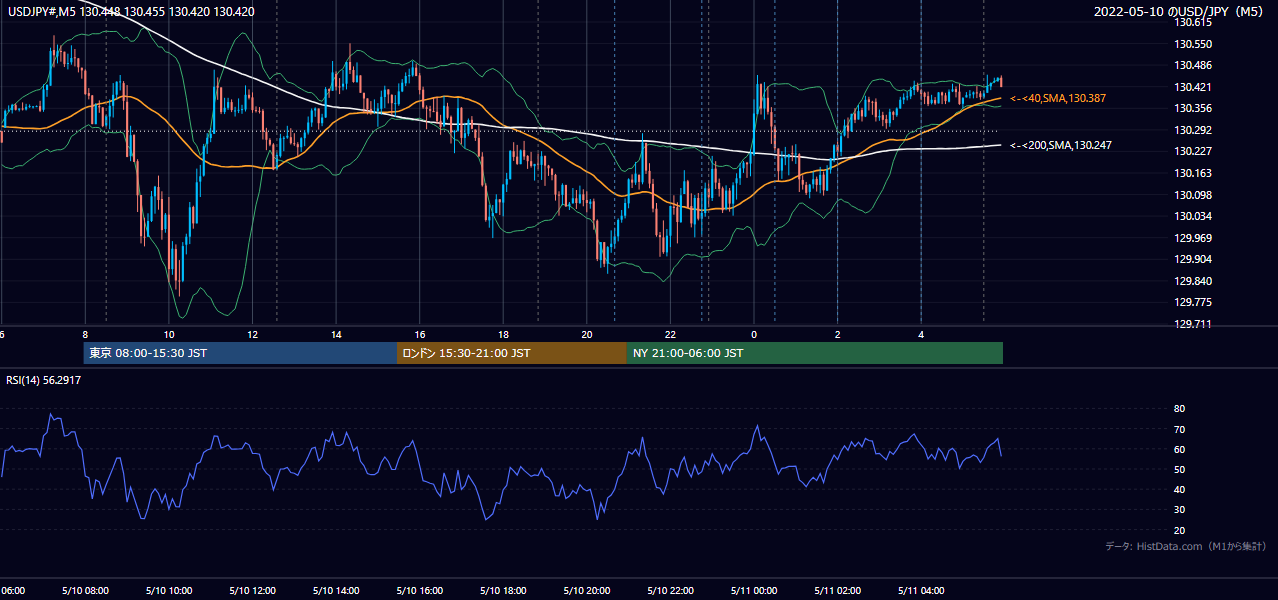The width and height of the screenshot is (1278, 600).
Task: Select the London session bar ロンドン 15:30-21:00 JST
Action: pyautogui.click(x=512, y=353)
